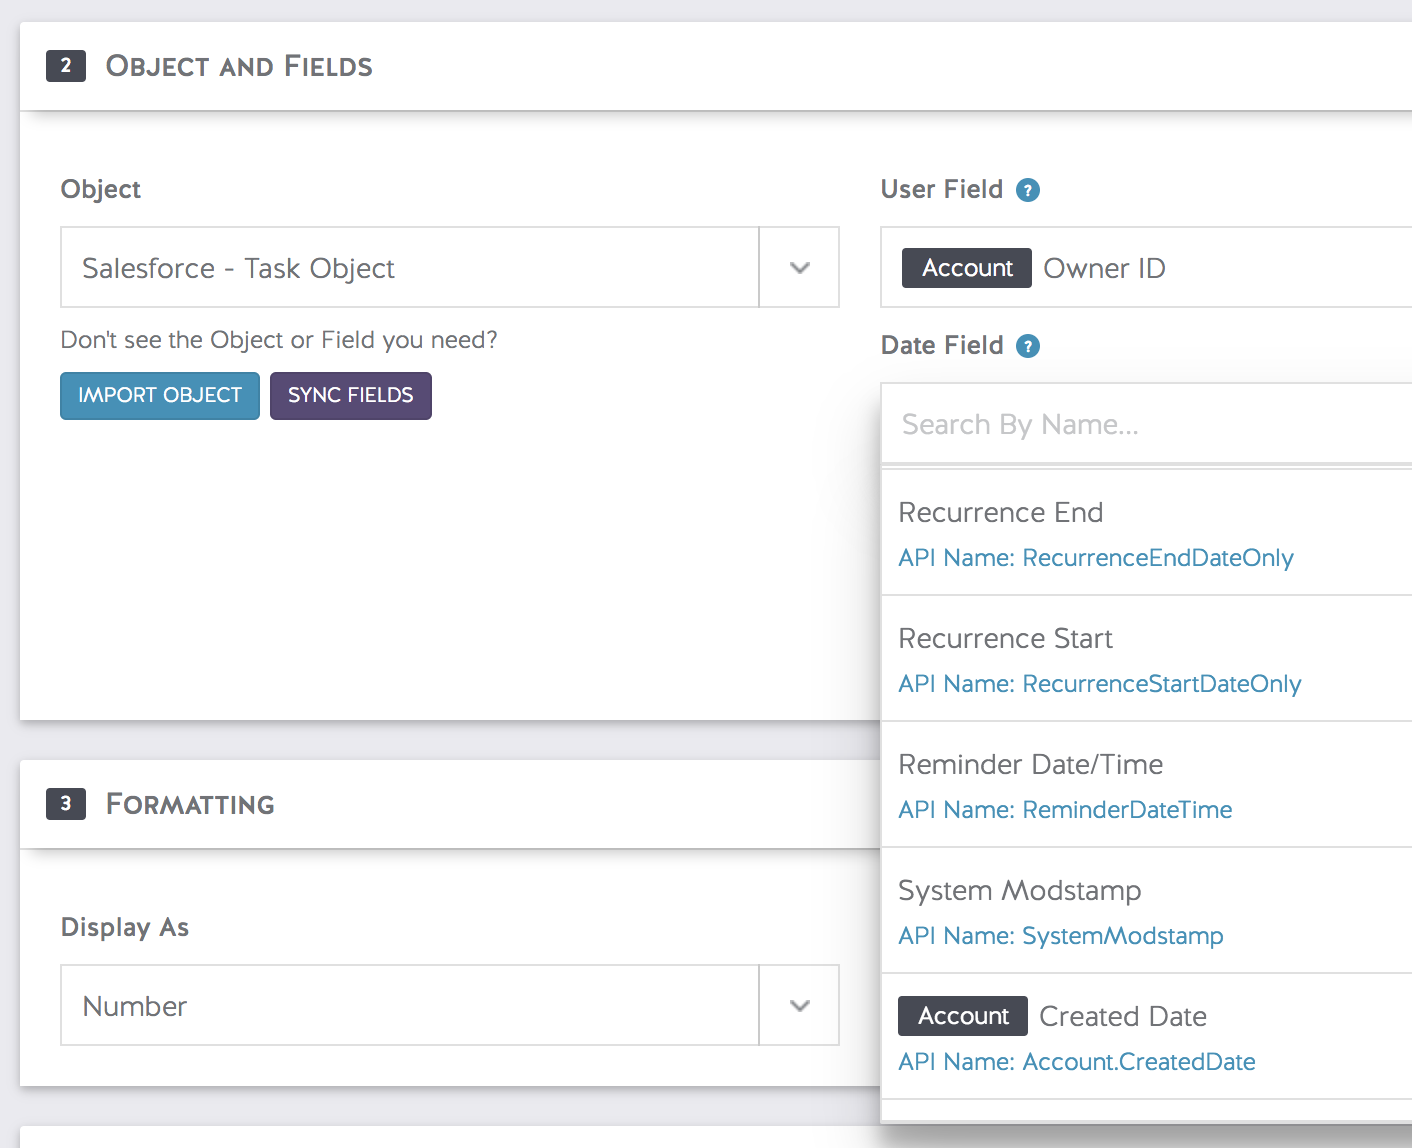Click the Date Field help icon
1412x1148 pixels.
pyautogui.click(x=1028, y=346)
